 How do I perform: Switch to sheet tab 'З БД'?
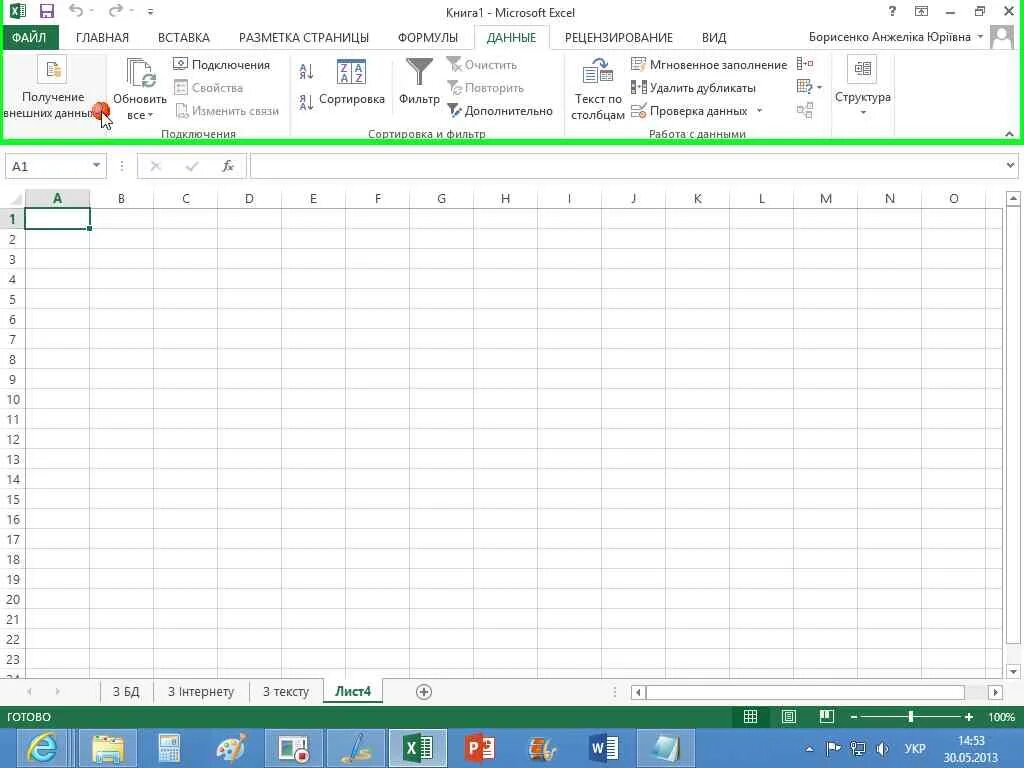pyautogui.click(x=126, y=692)
